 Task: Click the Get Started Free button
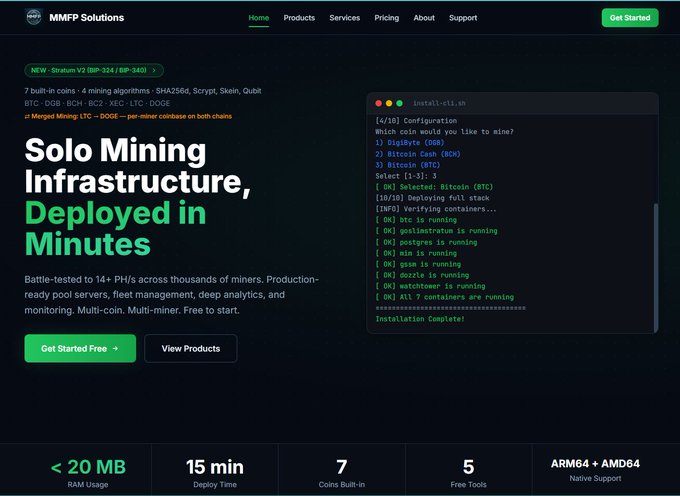click(80, 348)
